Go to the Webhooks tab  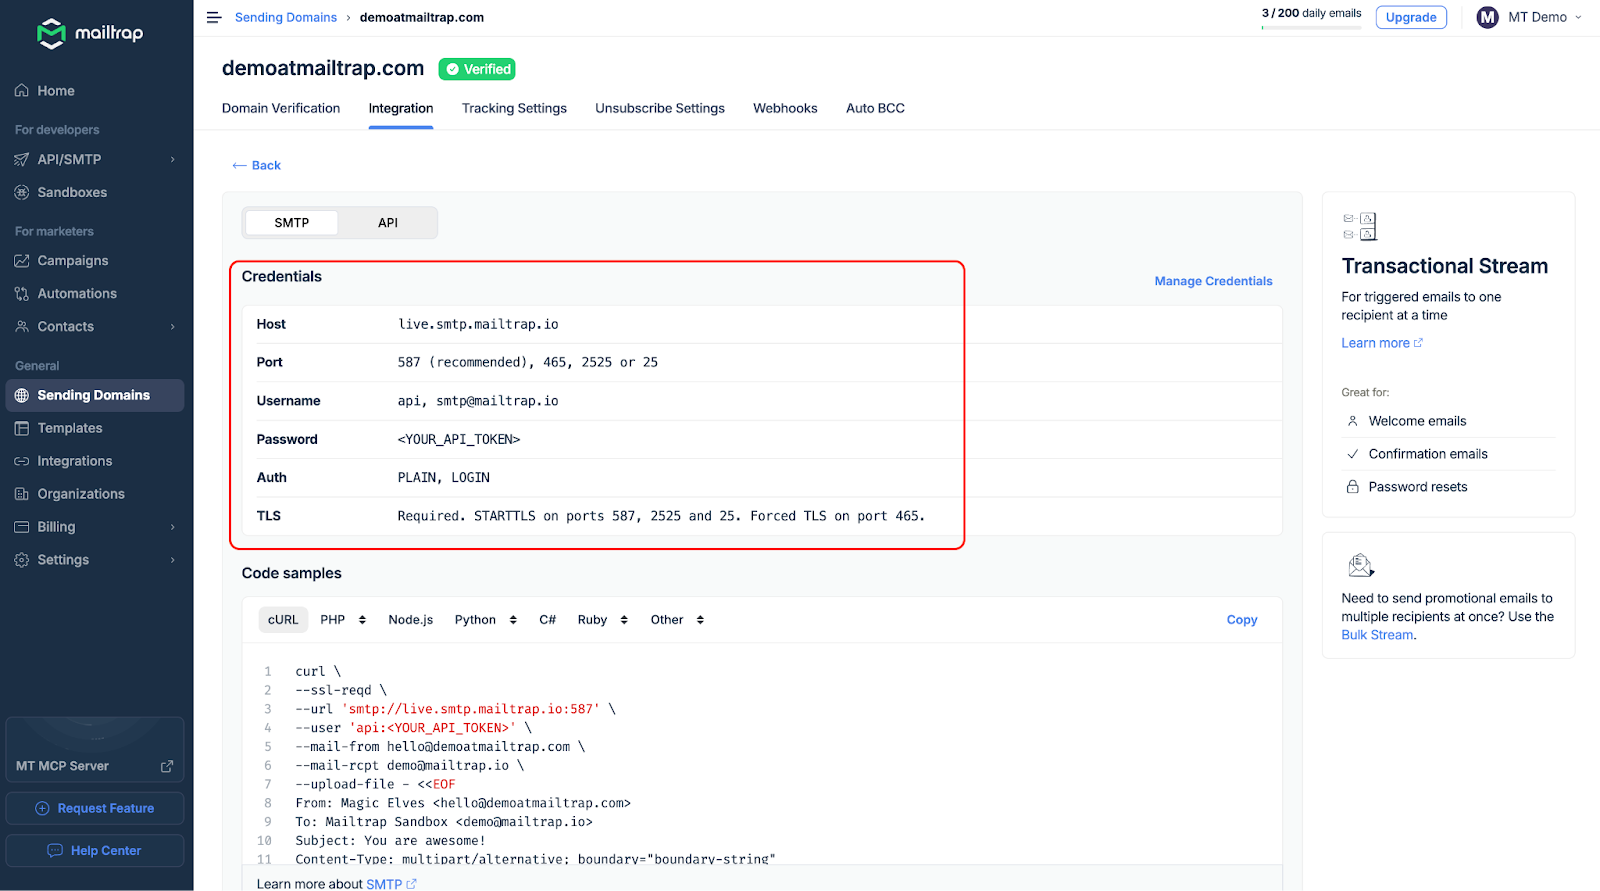[x=785, y=108]
